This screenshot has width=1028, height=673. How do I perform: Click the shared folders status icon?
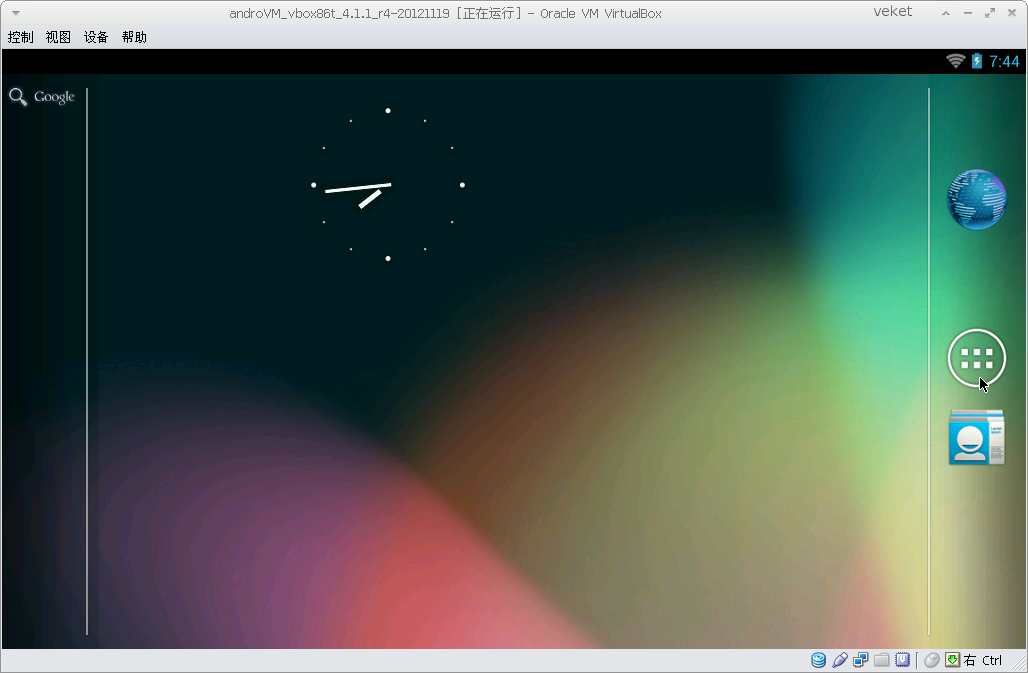tap(882, 660)
